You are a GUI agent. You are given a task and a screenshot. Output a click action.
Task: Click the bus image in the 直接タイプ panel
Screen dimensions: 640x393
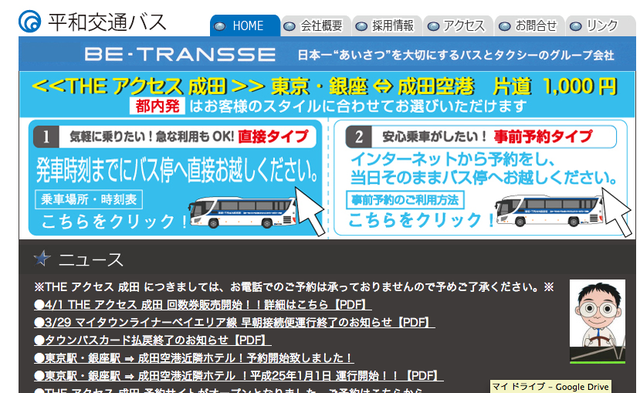(243, 212)
